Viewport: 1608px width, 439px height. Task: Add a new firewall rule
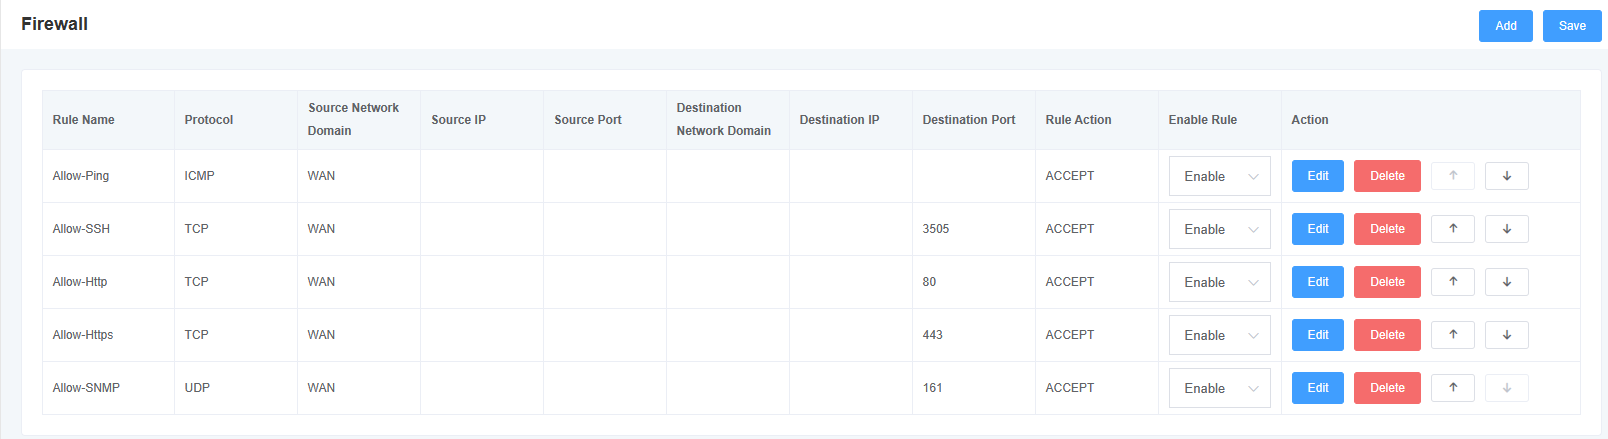coord(1506,26)
